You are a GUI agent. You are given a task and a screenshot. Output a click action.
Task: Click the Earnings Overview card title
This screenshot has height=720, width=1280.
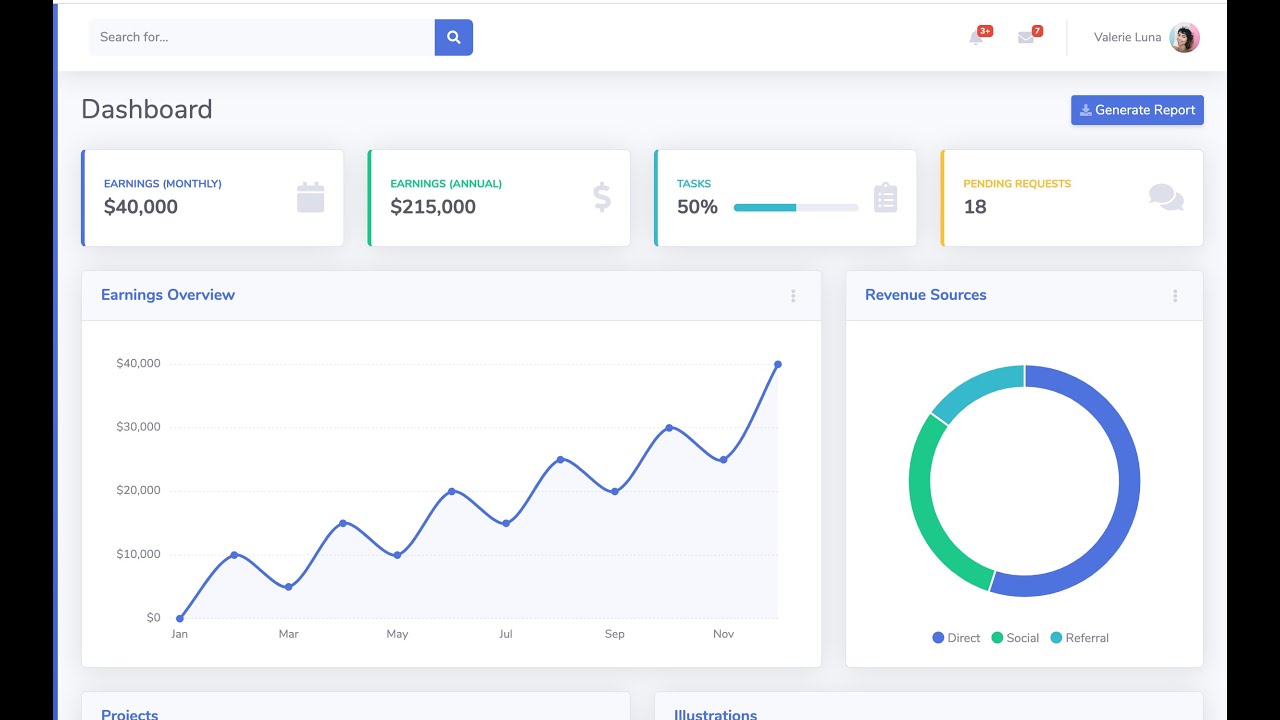coord(168,295)
